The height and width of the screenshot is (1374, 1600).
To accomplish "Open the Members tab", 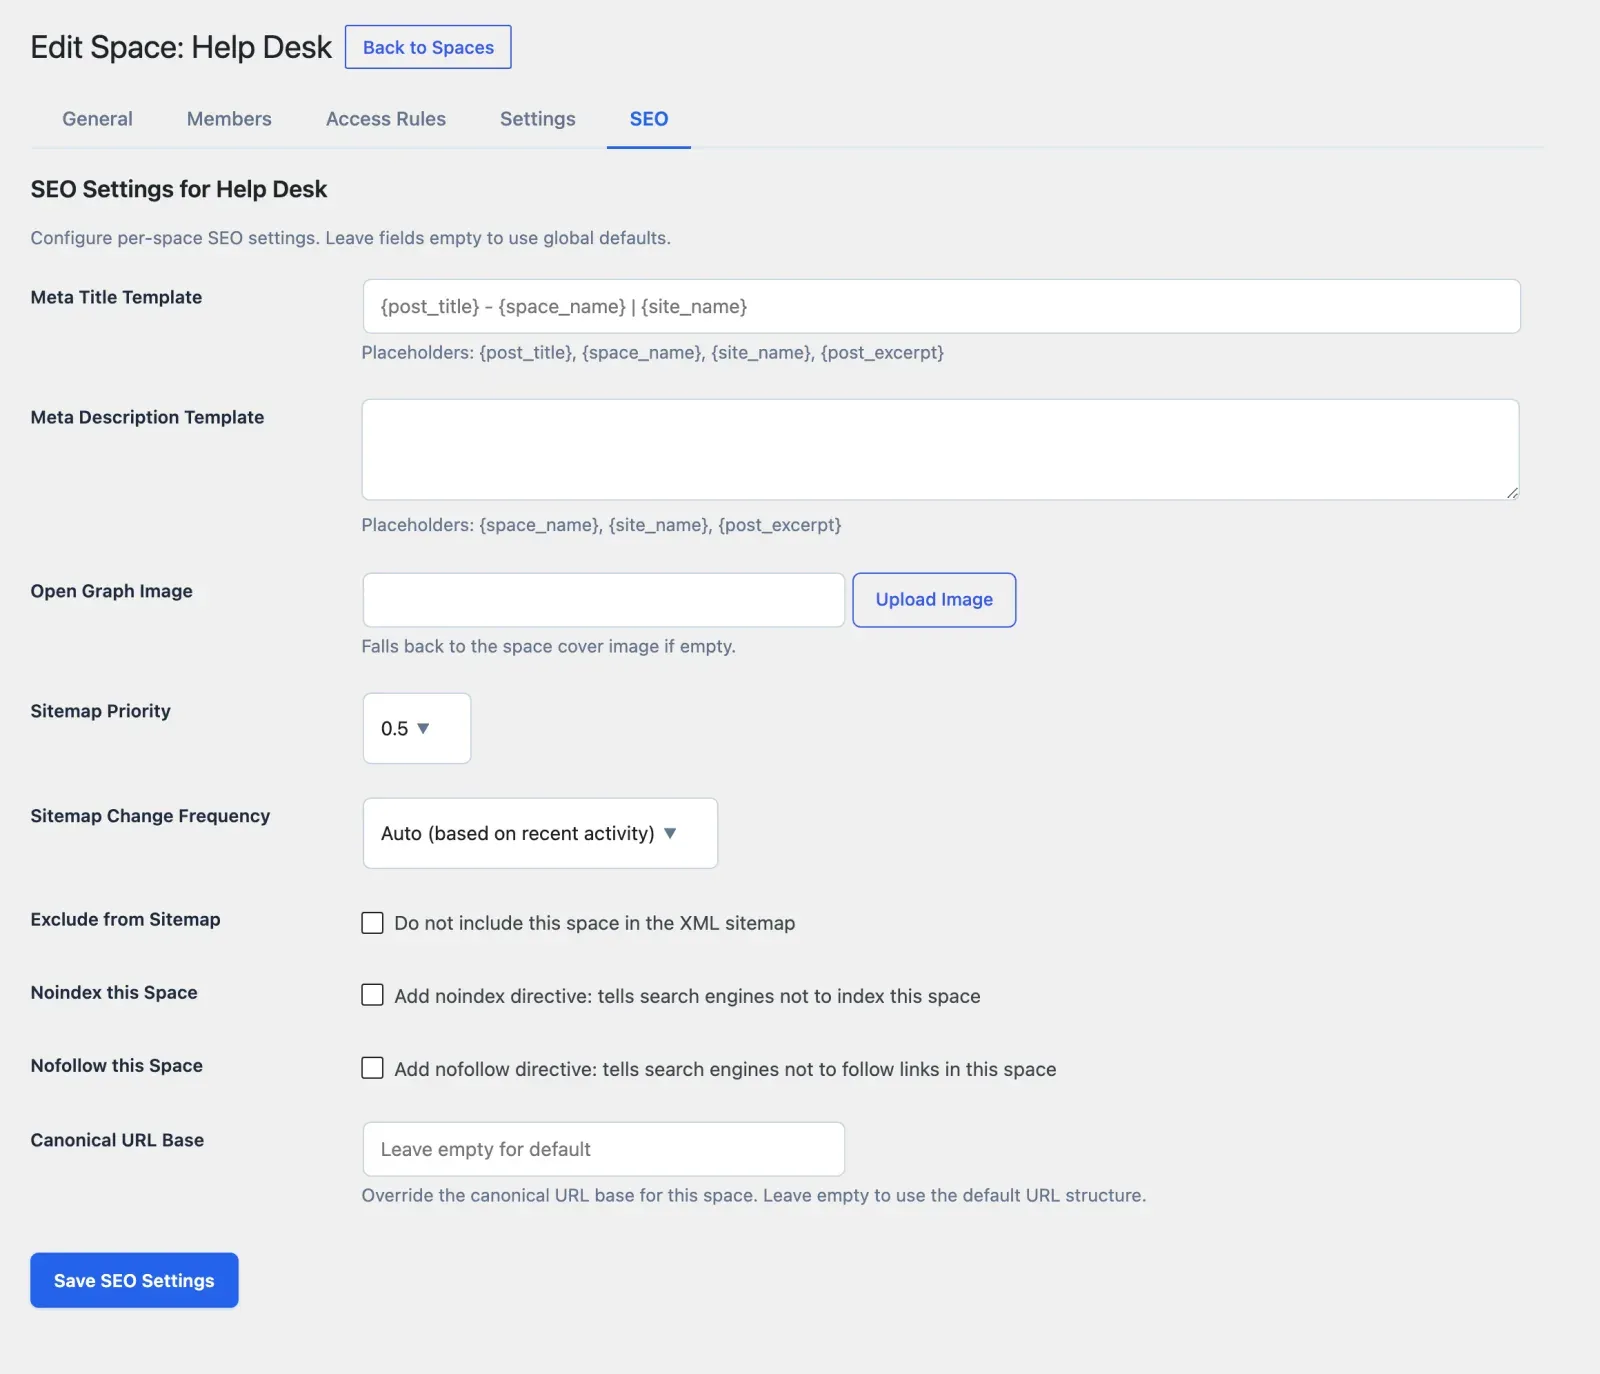I will 229,119.
